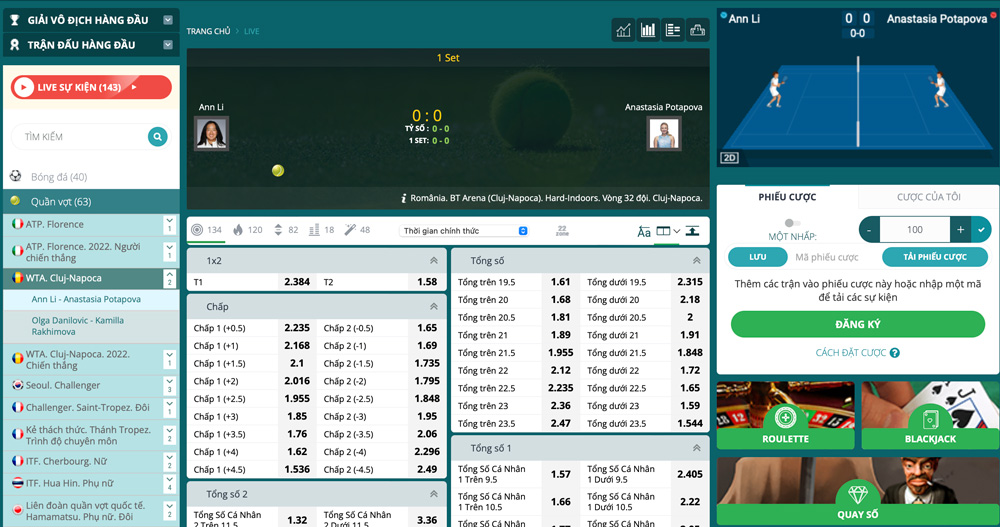This screenshot has width=1000, height=527.
Task: Show the list text view icon
Action: pyautogui.click(x=673, y=30)
